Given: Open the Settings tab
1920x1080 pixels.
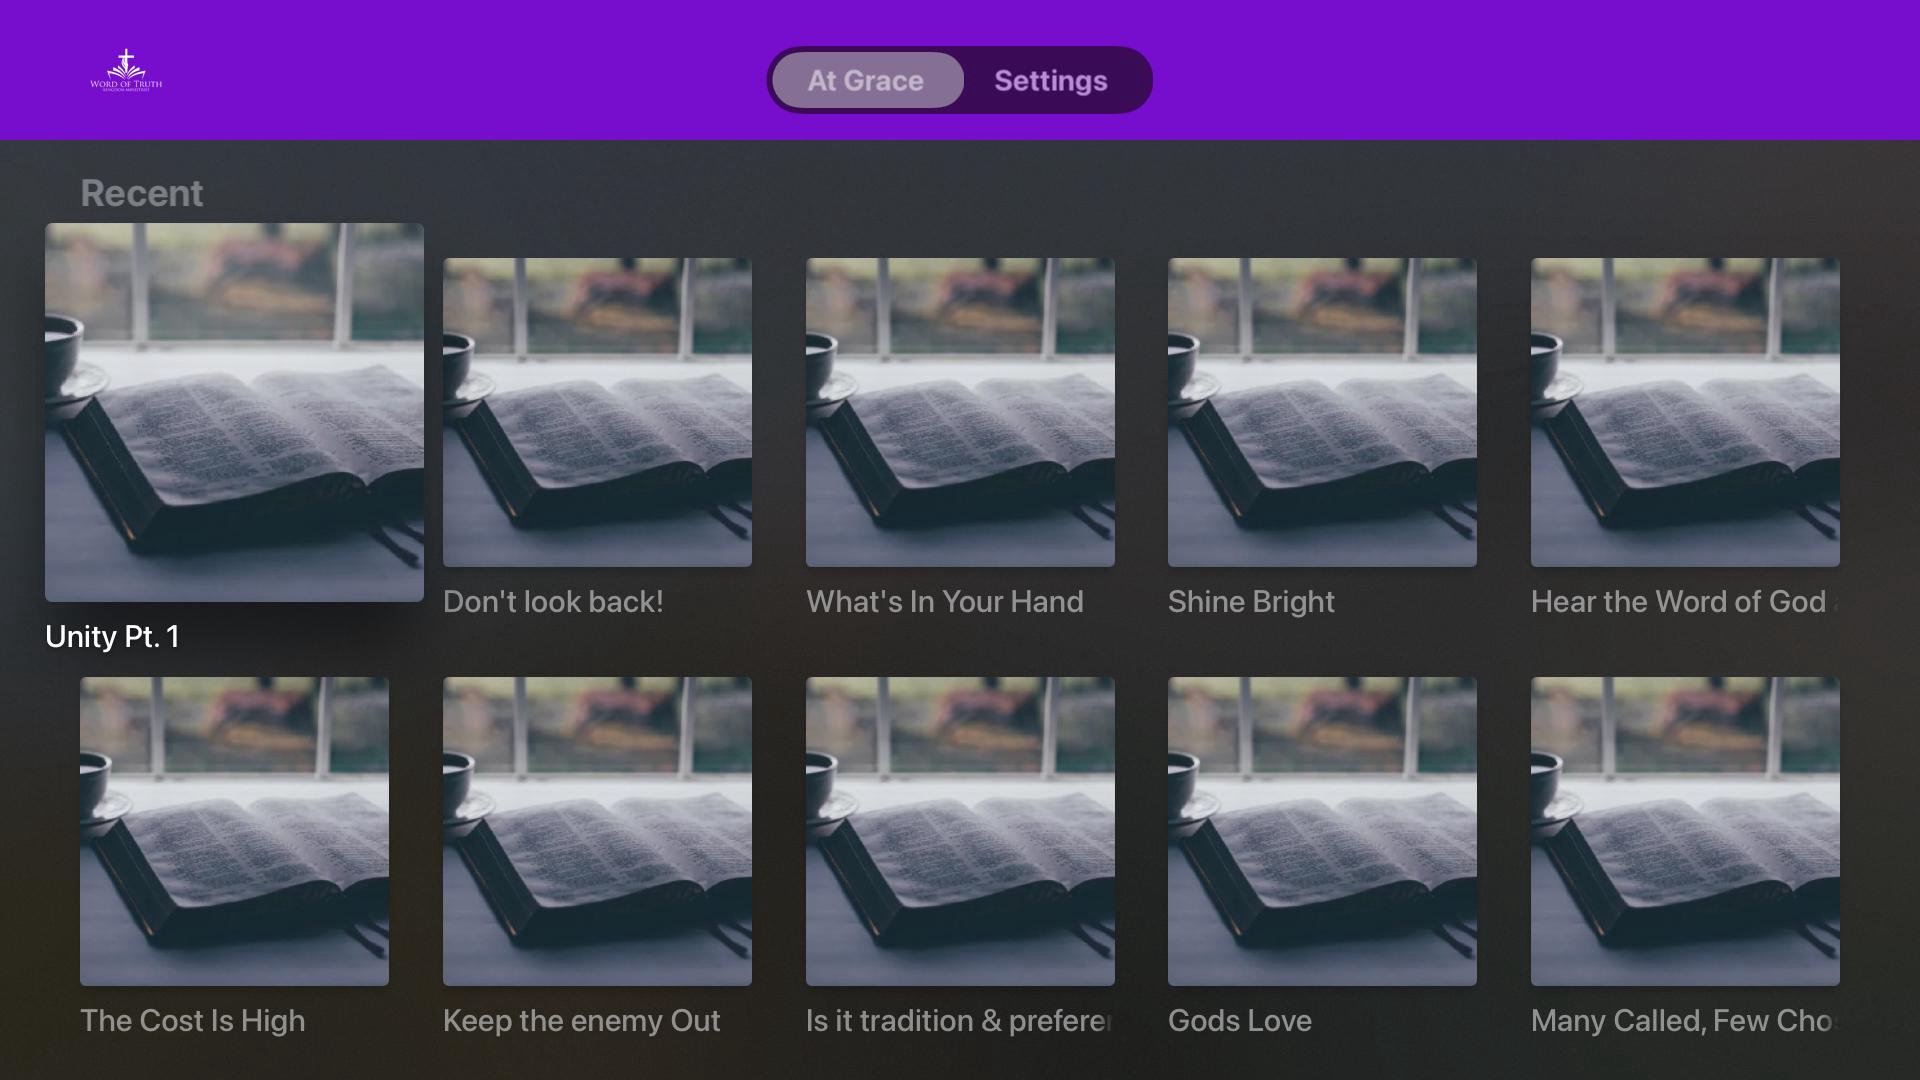Looking at the screenshot, I should [1050, 80].
